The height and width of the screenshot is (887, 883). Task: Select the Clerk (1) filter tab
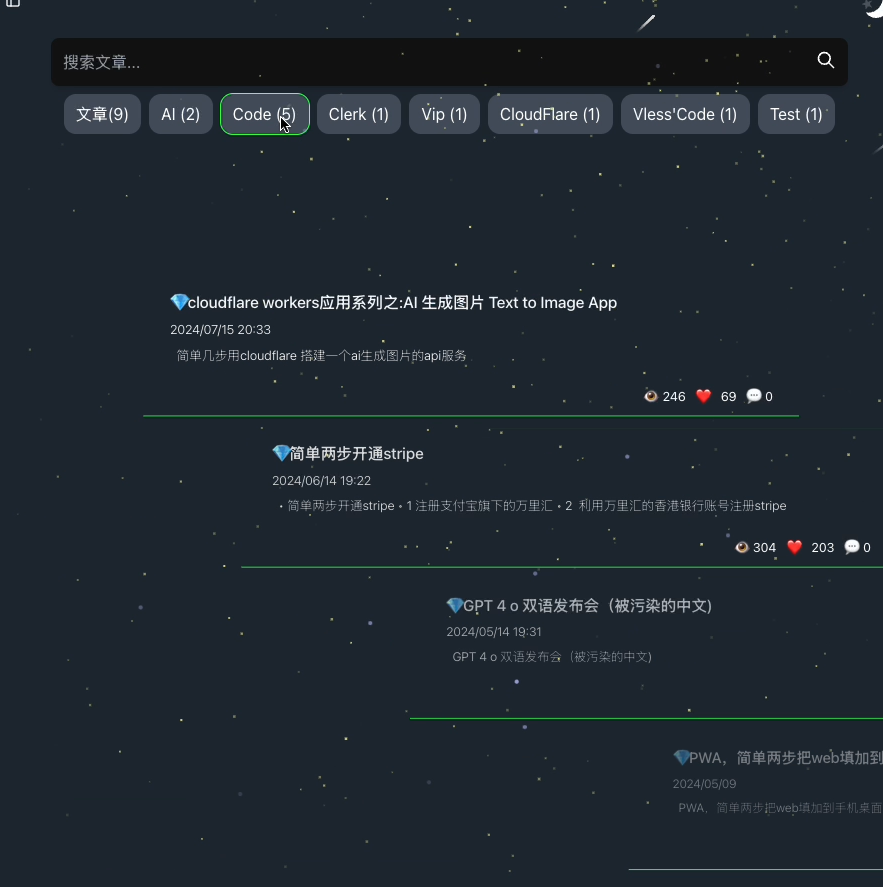(358, 114)
